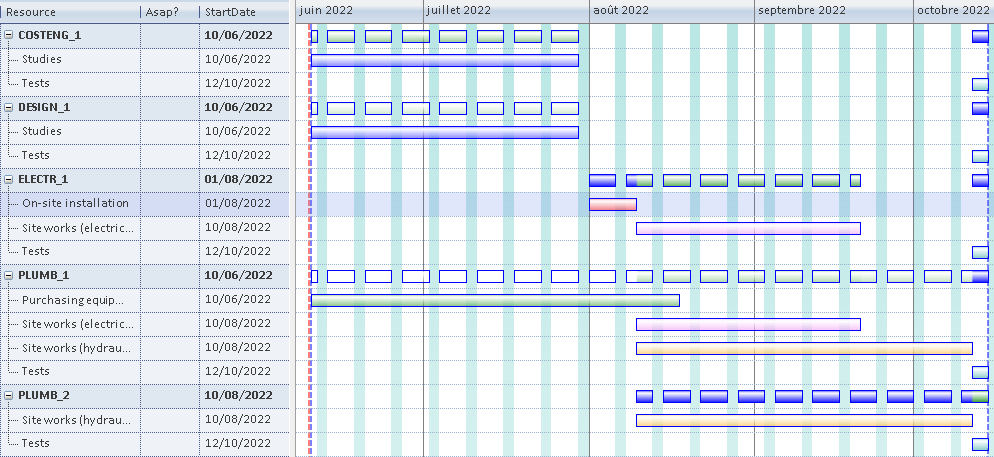The image size is (994, 457).
Task: Select the On-site installation task row
Action: (x=75, y=203)
